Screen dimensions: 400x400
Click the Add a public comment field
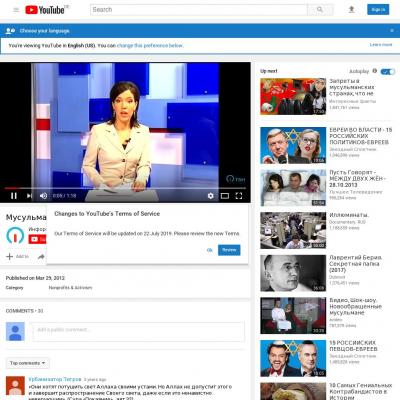(138, 332)
